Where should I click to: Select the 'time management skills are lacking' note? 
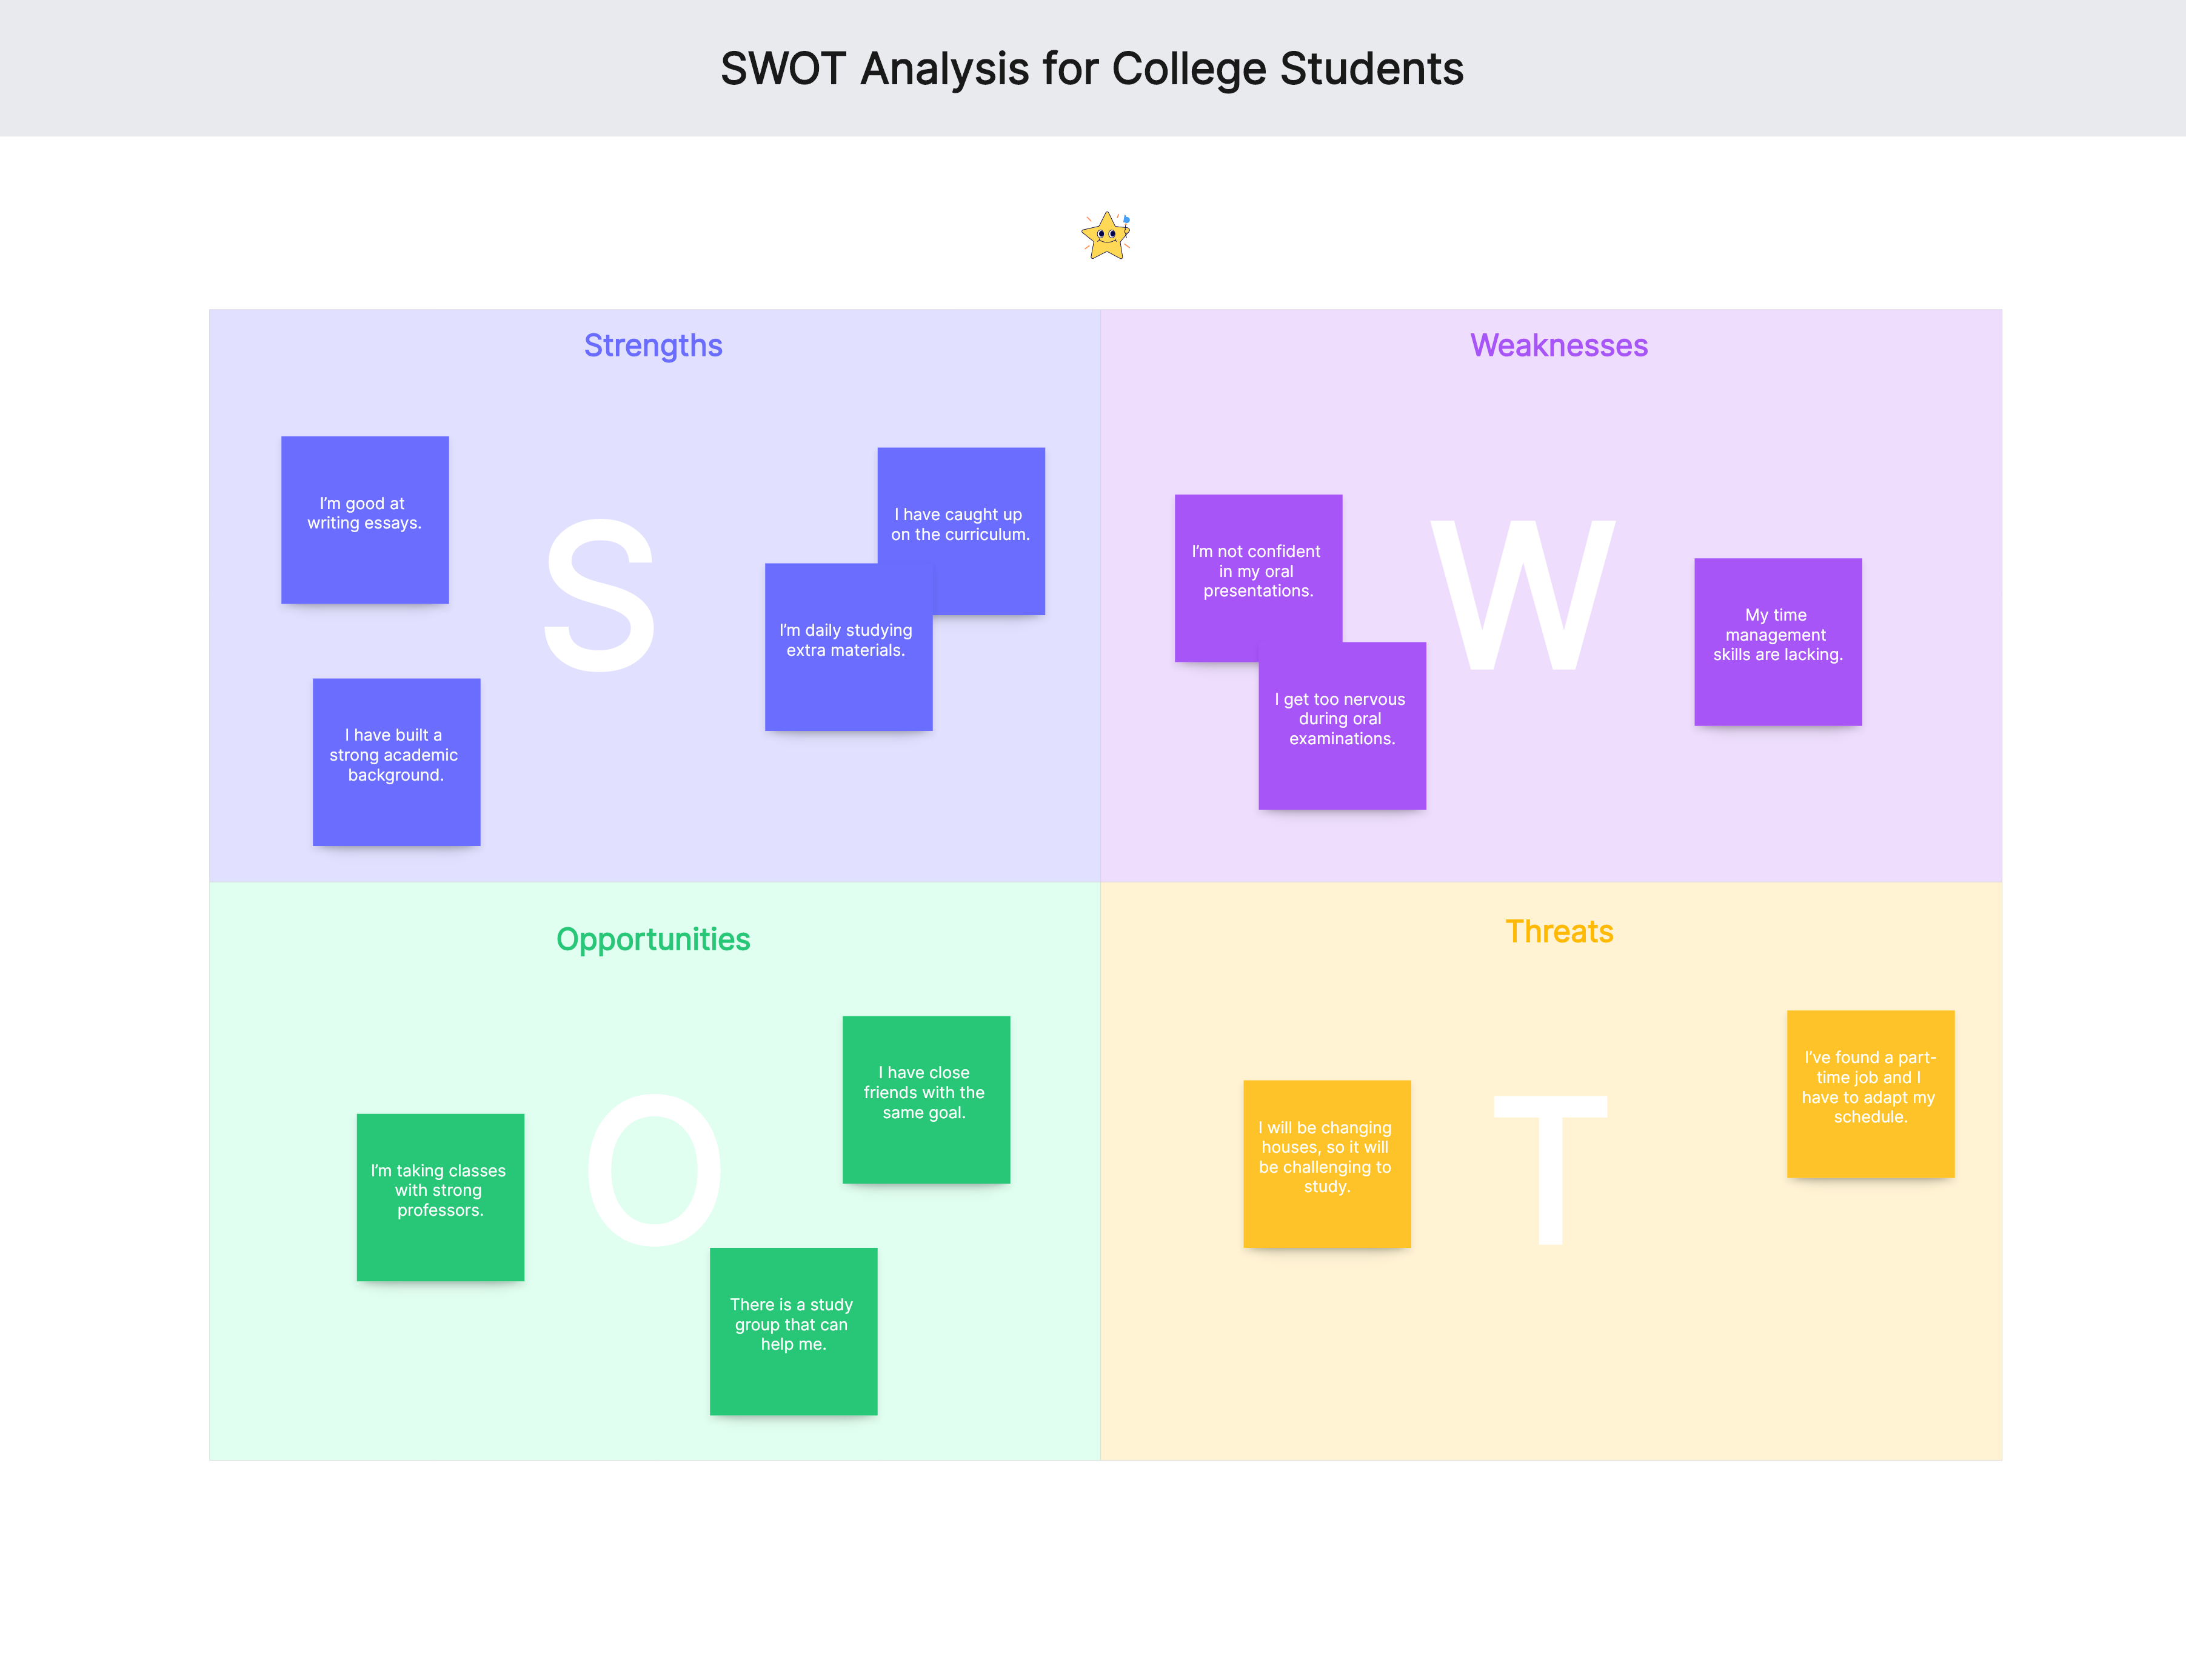pyautogui.click(x=1778, y=642)
